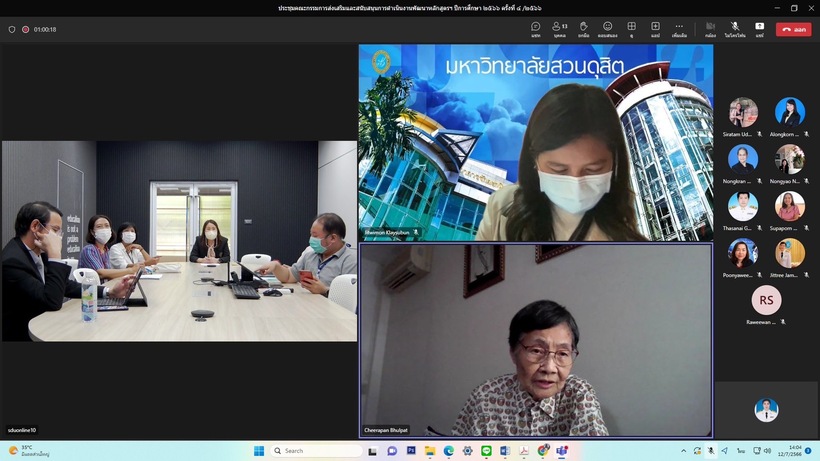Open the weather widget showing 35°C
This screenshot has width=820, height=461.
(29, 451)
